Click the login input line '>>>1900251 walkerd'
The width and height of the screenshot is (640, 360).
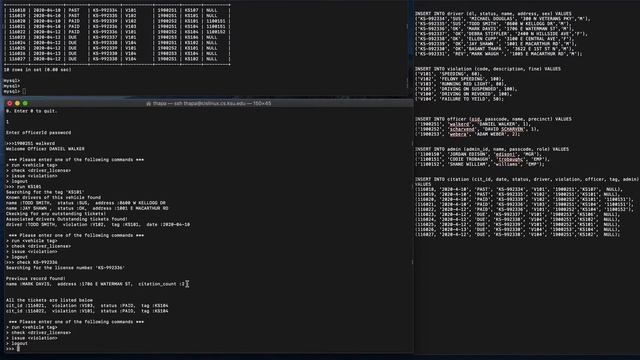[30, 144]
